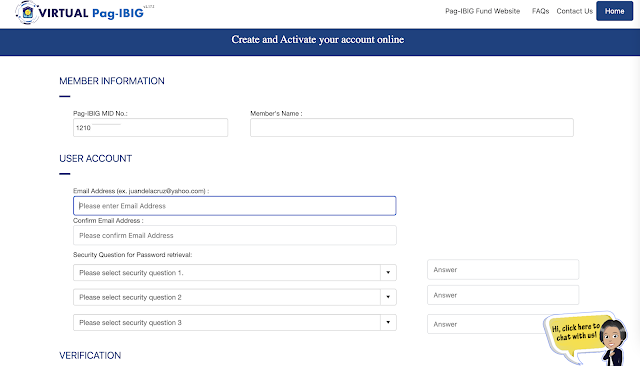Open the chat assistant bubble
The image size is (640, 366).
586,338
